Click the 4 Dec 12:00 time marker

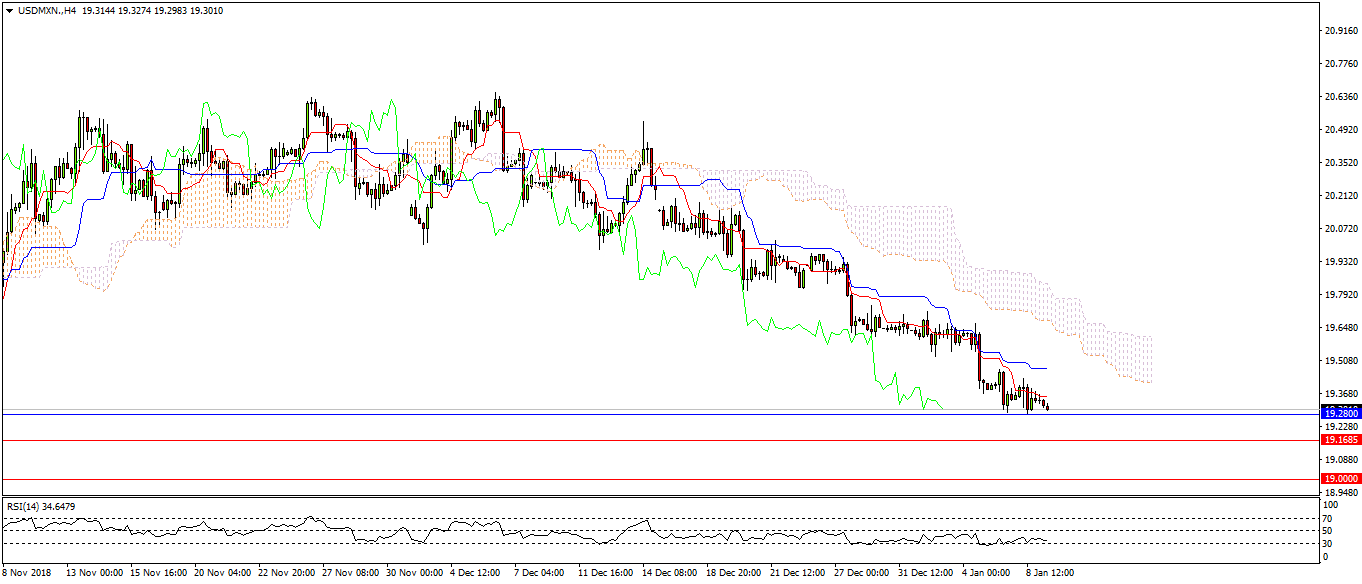(x=475, y=574)
